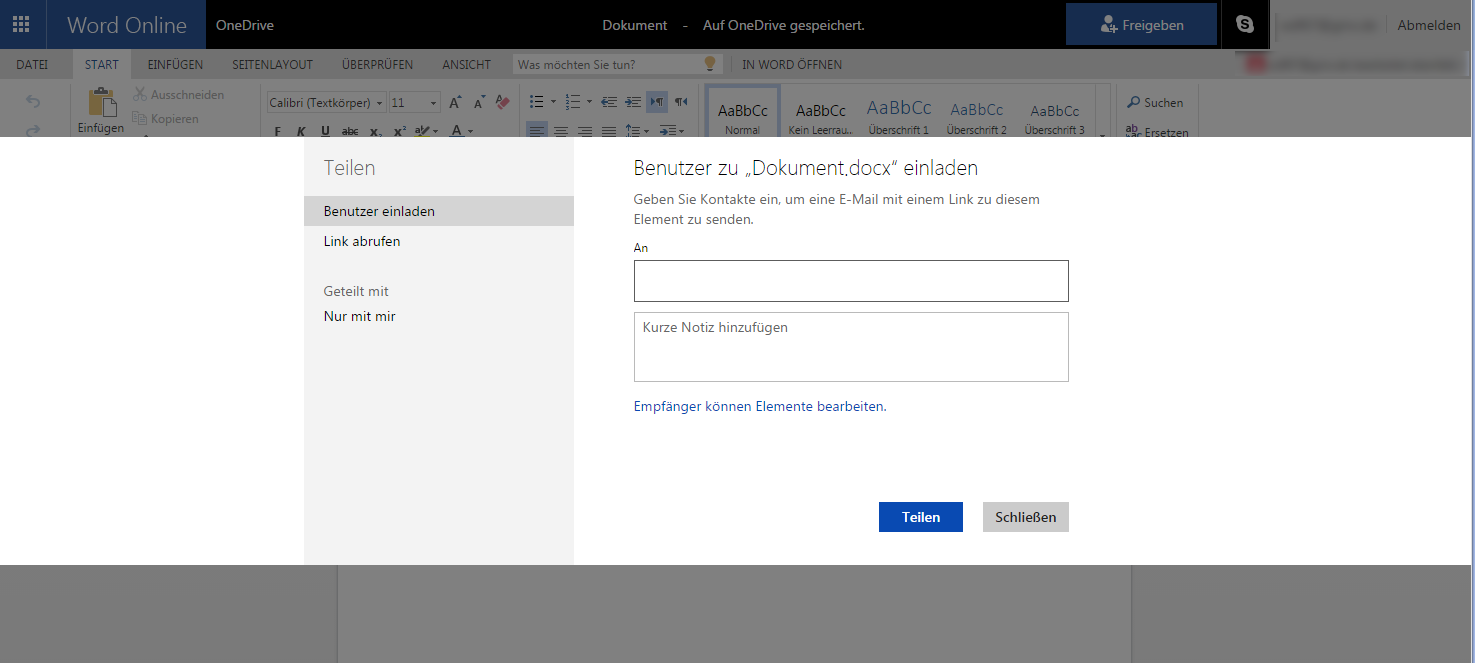Viewport: 1475px width, 663px height.
Task: Click IN WORD ÖFFNEN
Action: click(x=792, y=65)
